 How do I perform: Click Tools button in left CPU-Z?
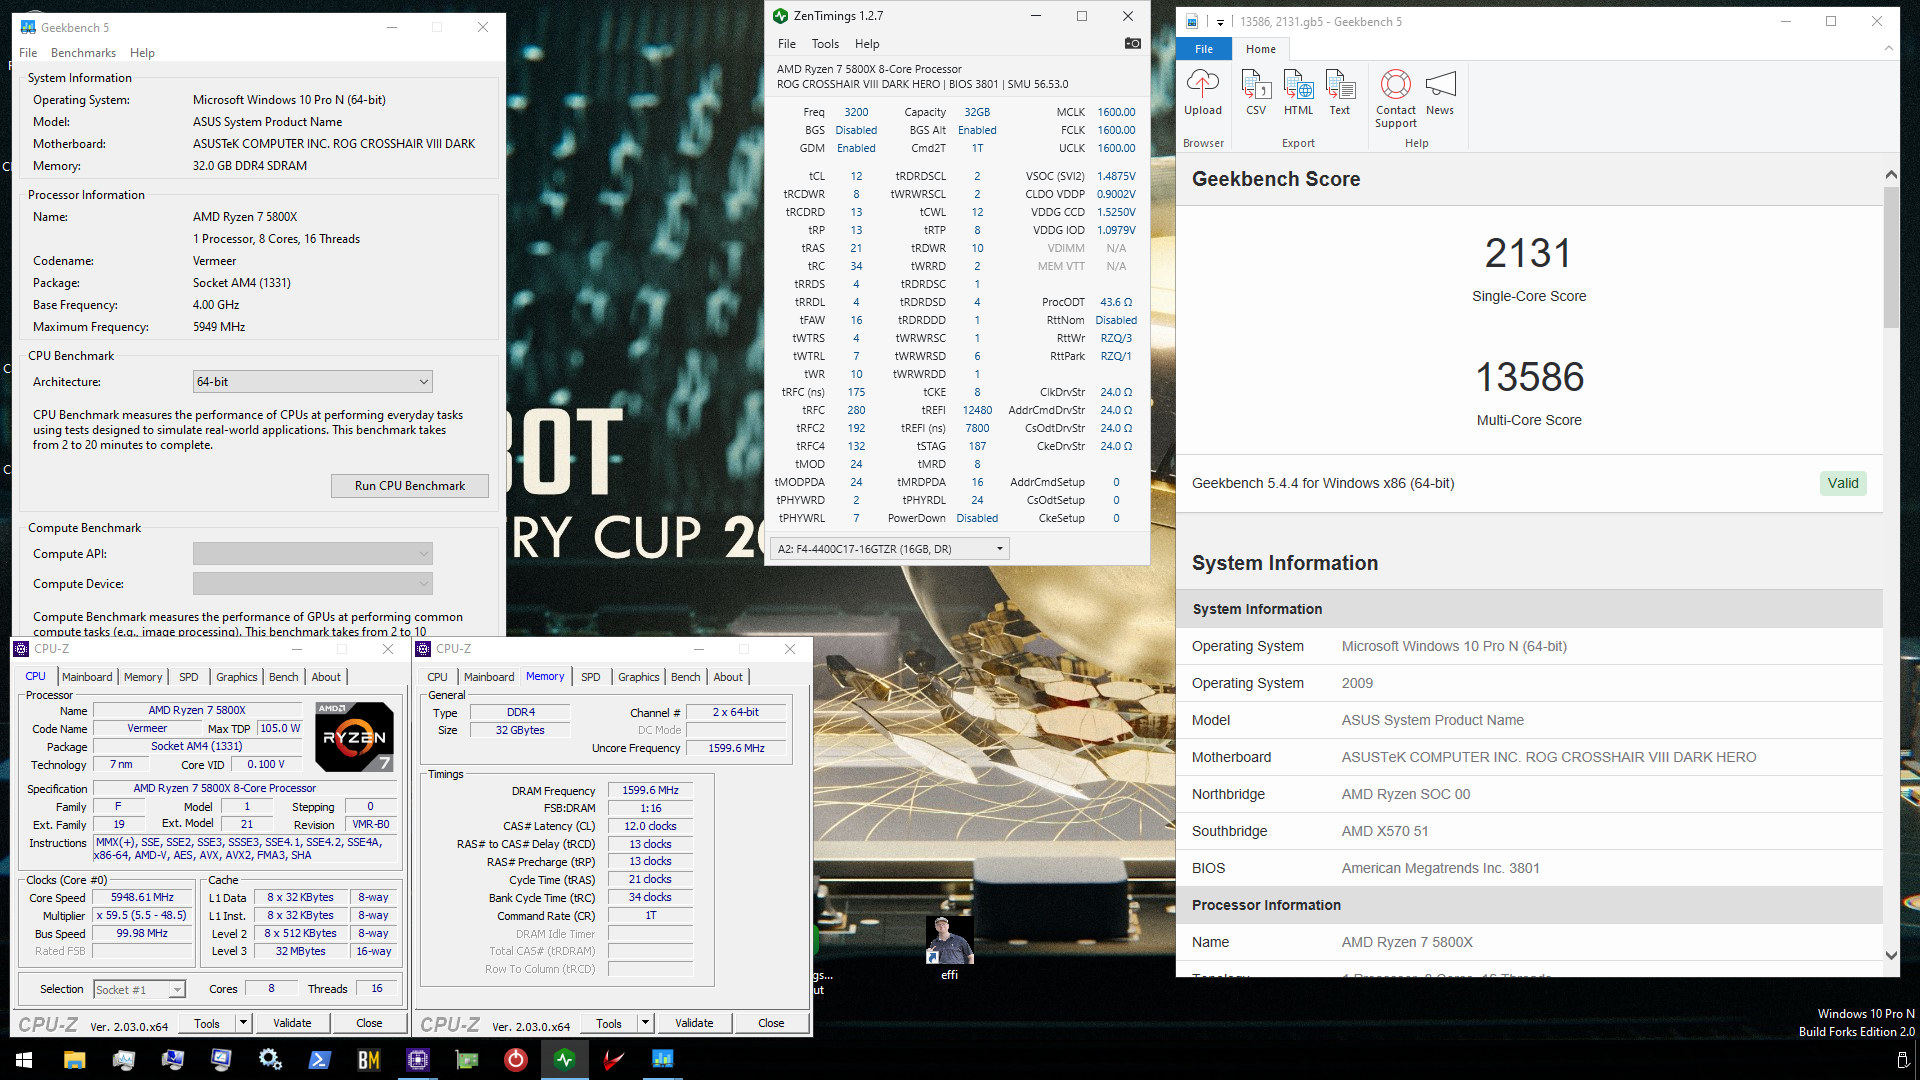(207, 1023)
